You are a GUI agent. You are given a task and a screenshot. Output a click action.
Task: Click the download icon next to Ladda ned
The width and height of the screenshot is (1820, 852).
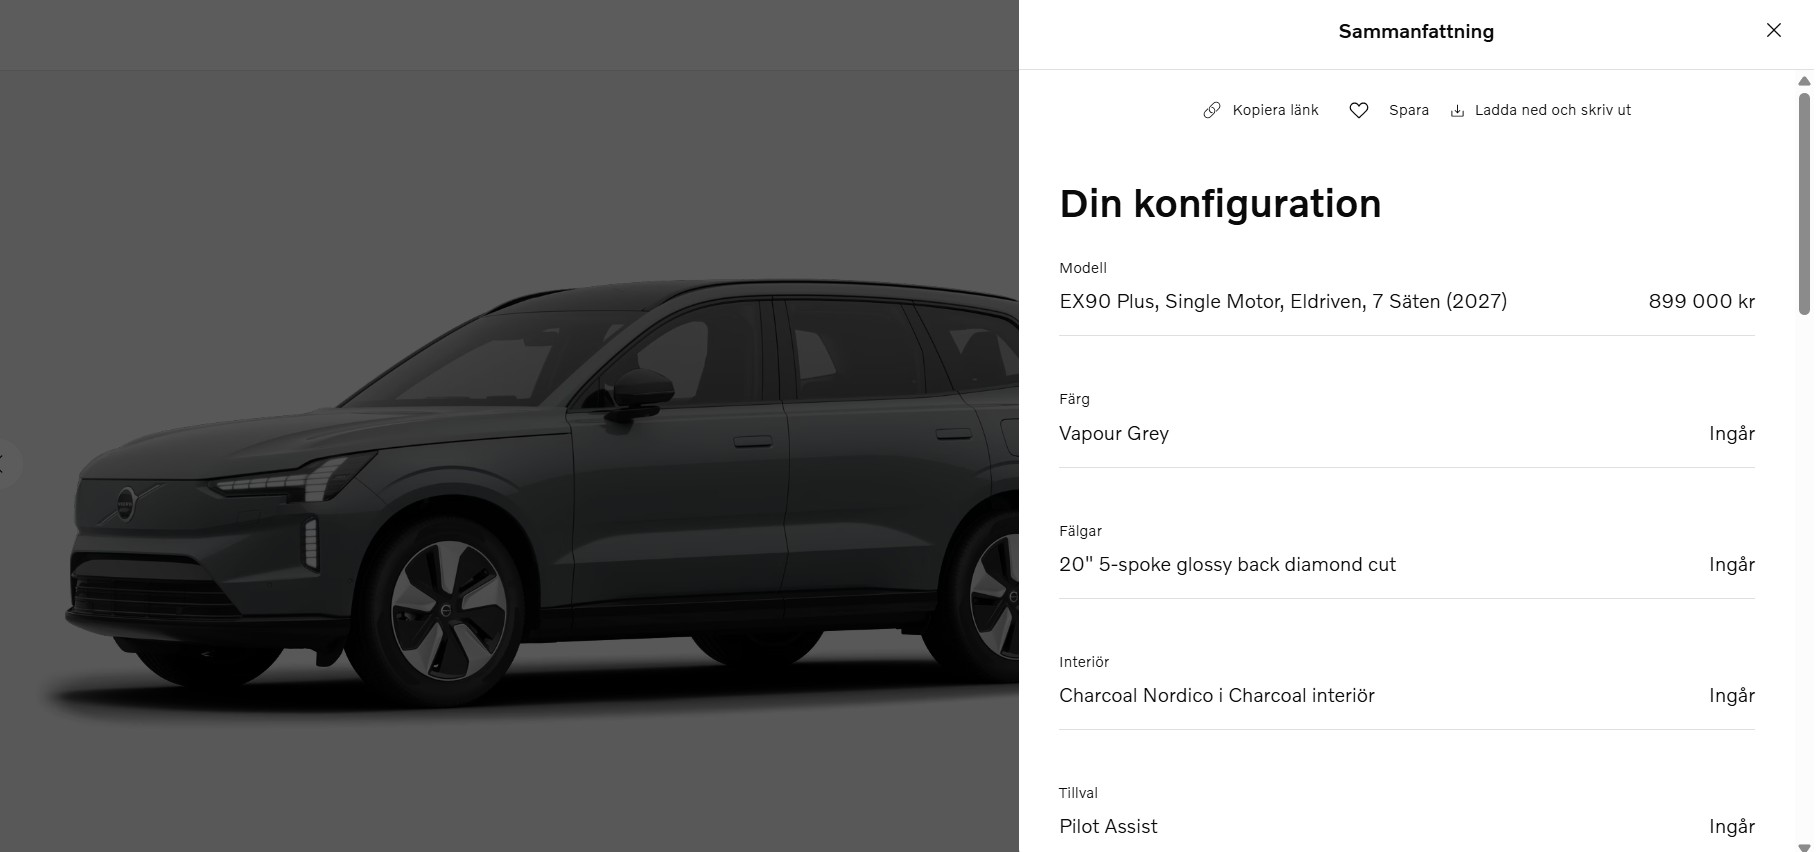tap(1457, 110)
